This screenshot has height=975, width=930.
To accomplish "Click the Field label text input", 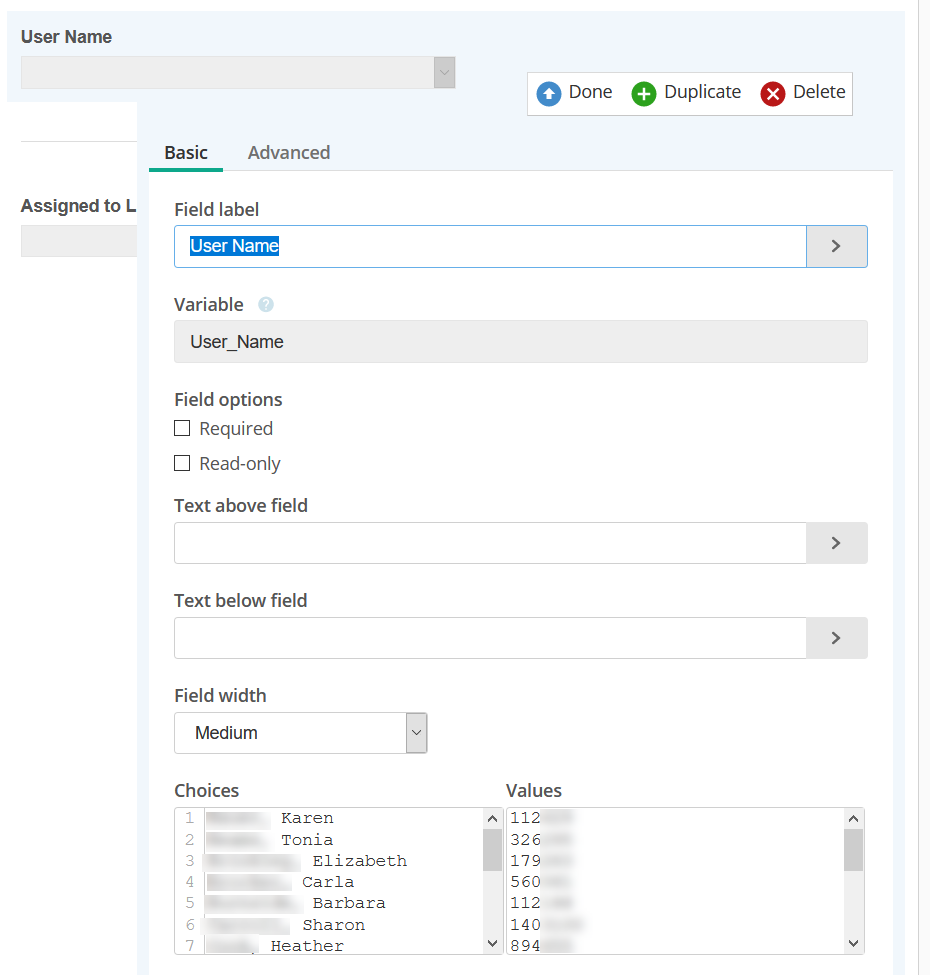I will [x=490, y=246].
